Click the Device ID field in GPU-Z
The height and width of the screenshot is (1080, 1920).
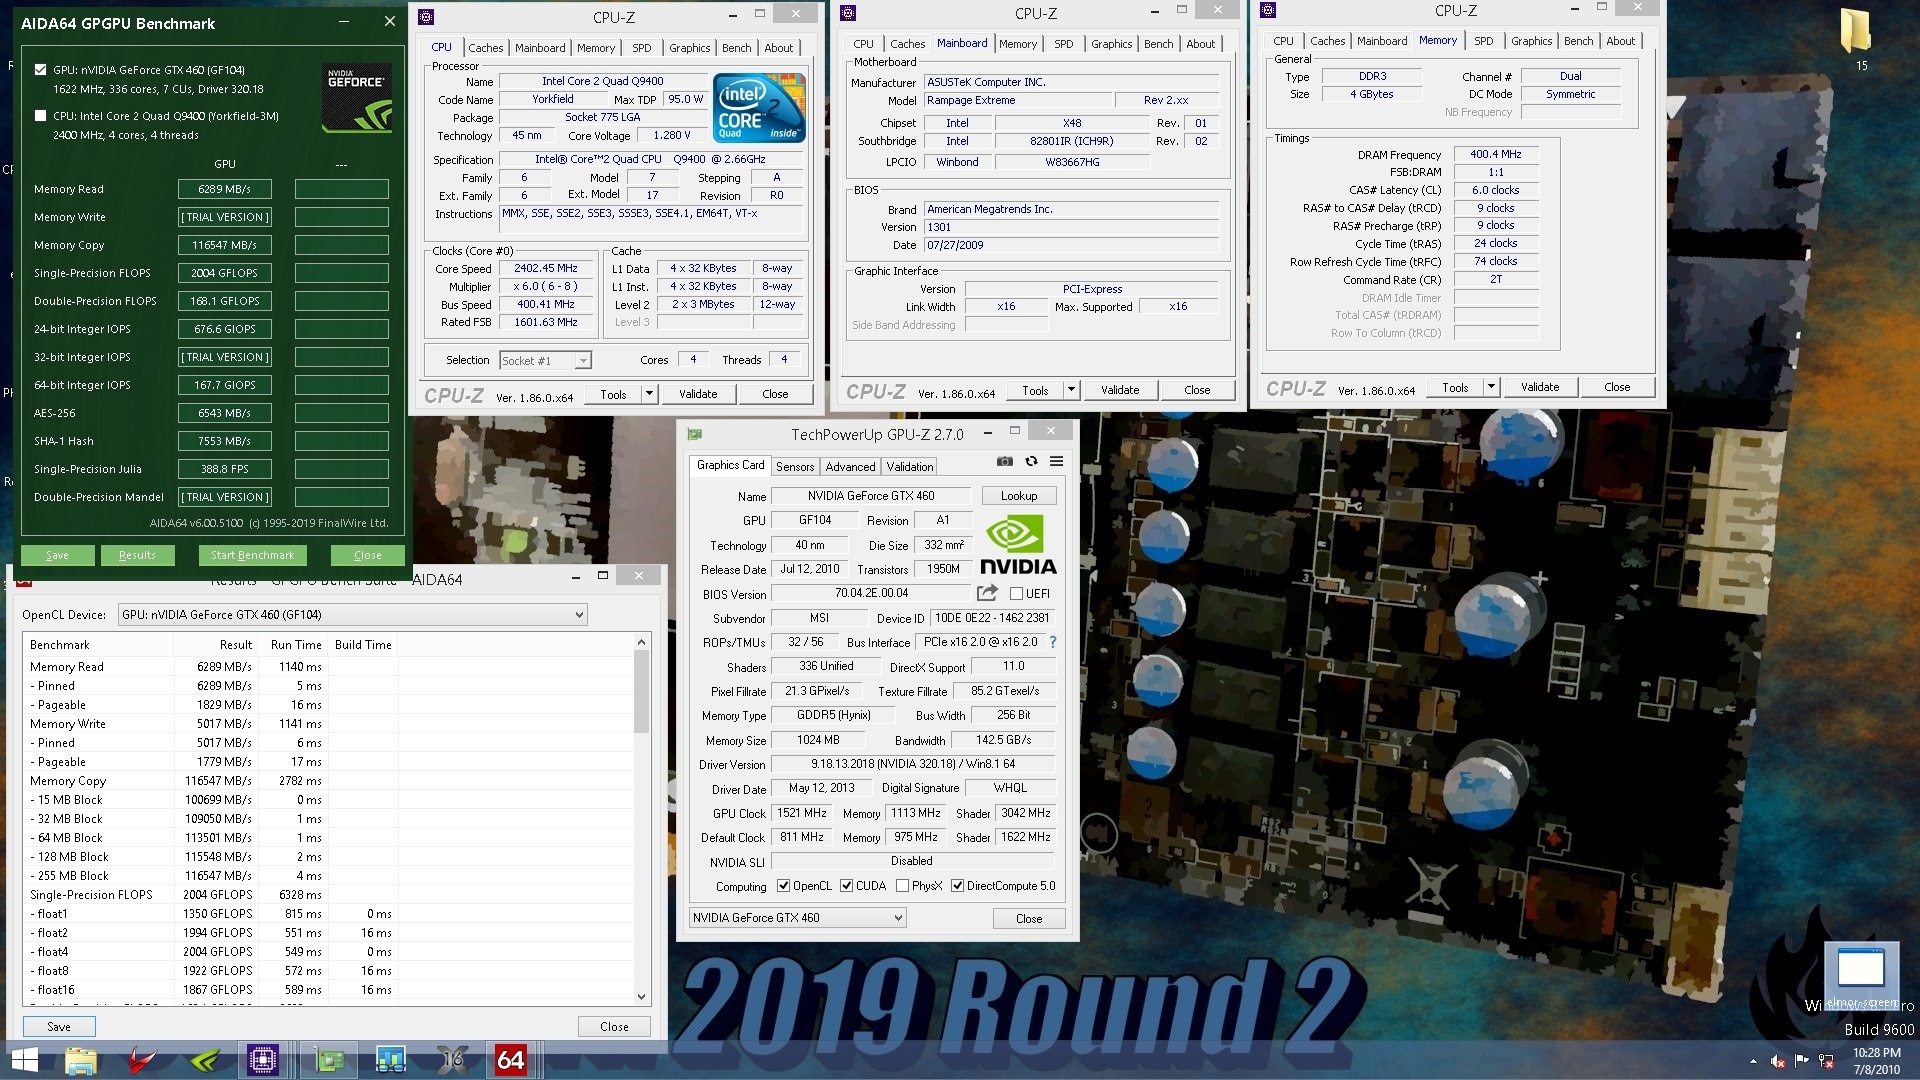click(991, 618)
